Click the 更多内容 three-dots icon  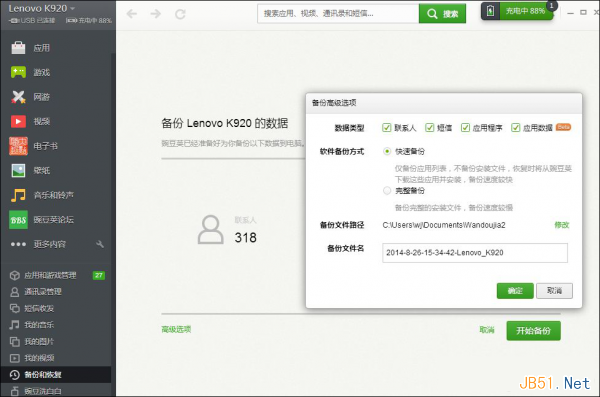[x=18, y=244]
